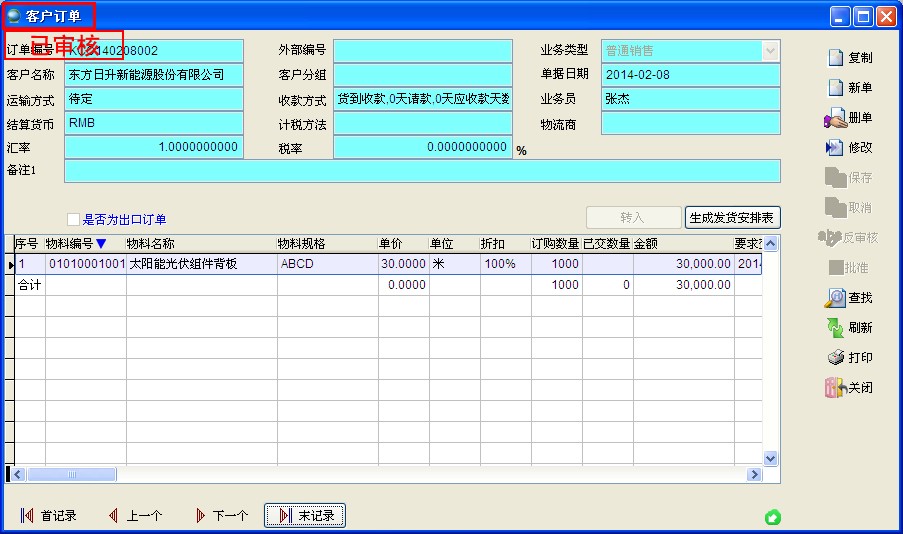Click the 运输方式 field showing 待定
Image resolution: width=903 pixels, height=534 pixels.
(x=154, y=99)
